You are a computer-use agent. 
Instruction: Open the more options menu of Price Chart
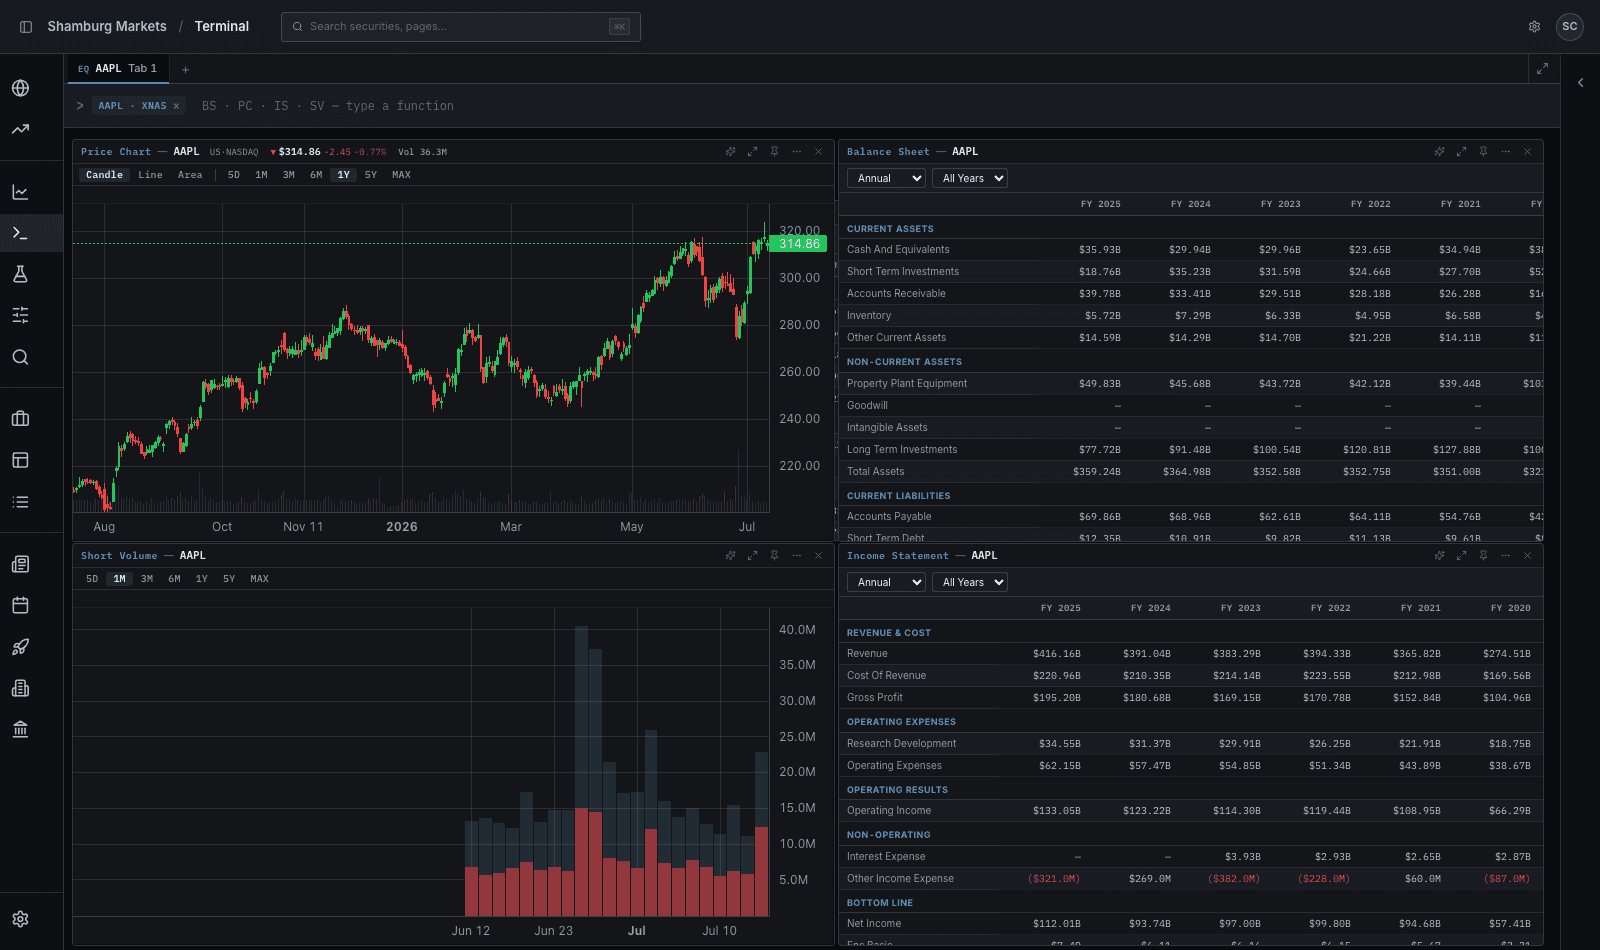pos(797,152)
